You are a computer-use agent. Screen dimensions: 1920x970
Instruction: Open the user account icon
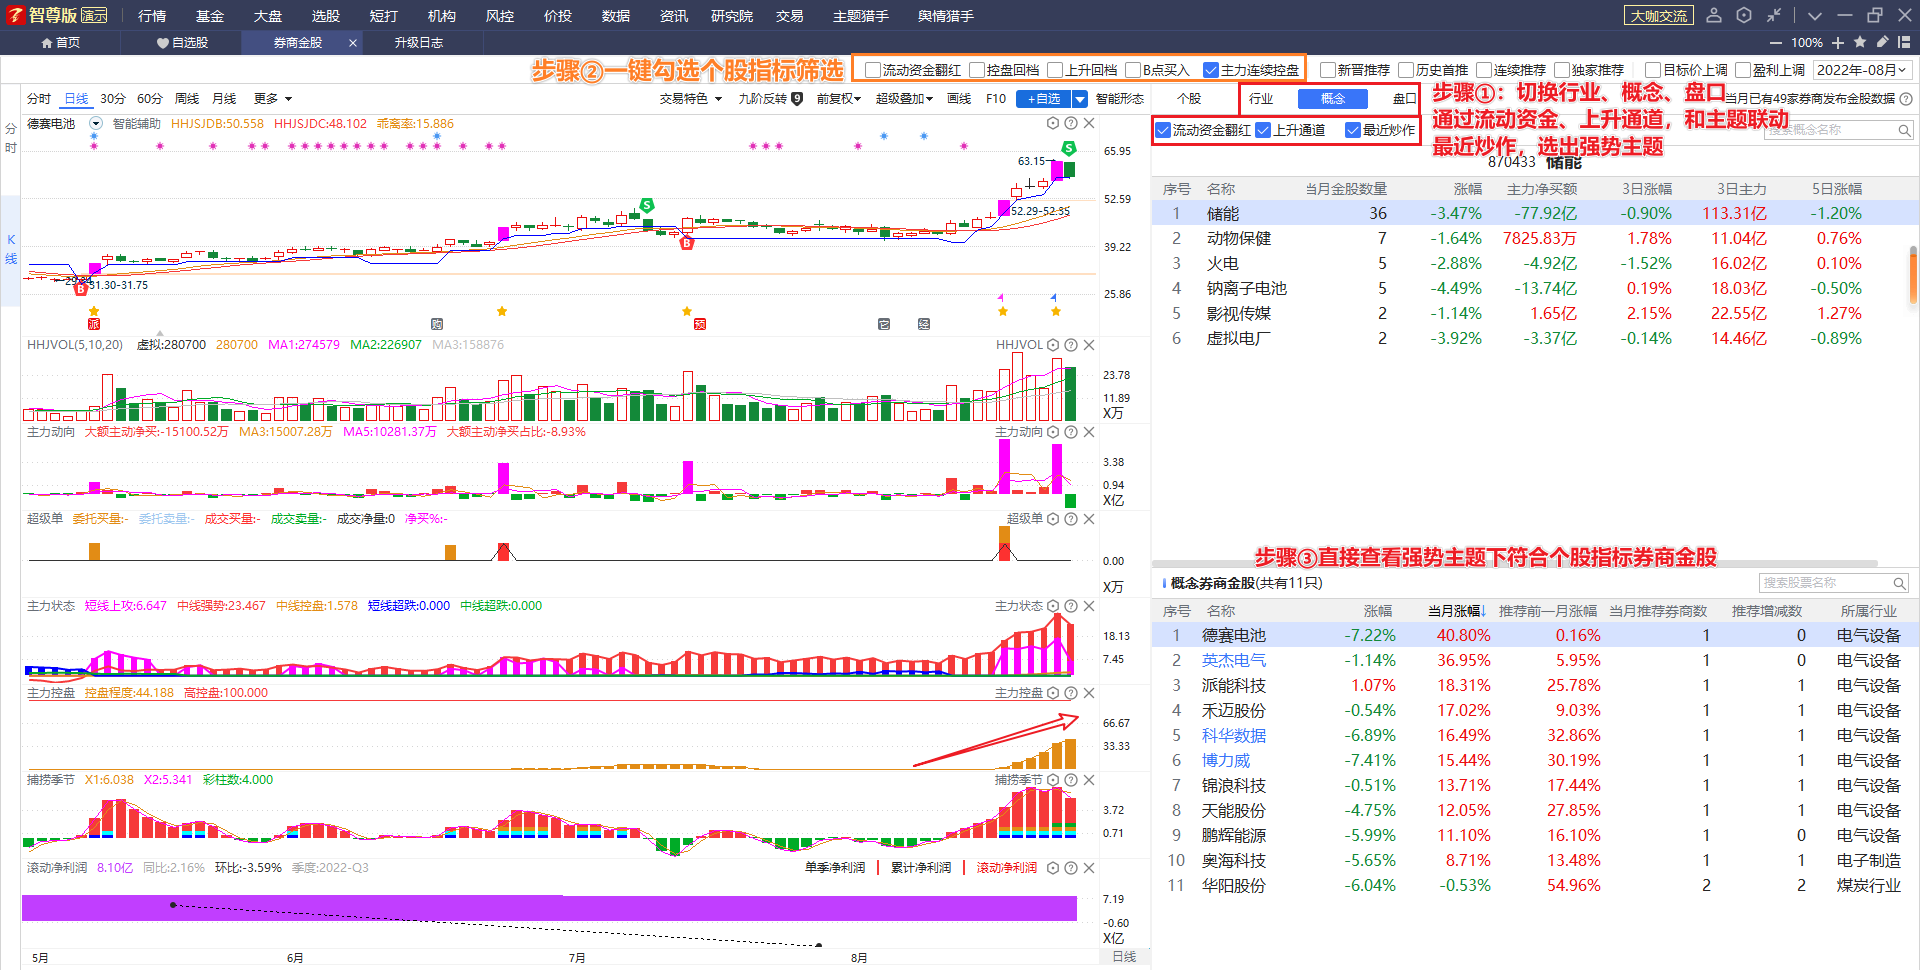[1714, 15]
